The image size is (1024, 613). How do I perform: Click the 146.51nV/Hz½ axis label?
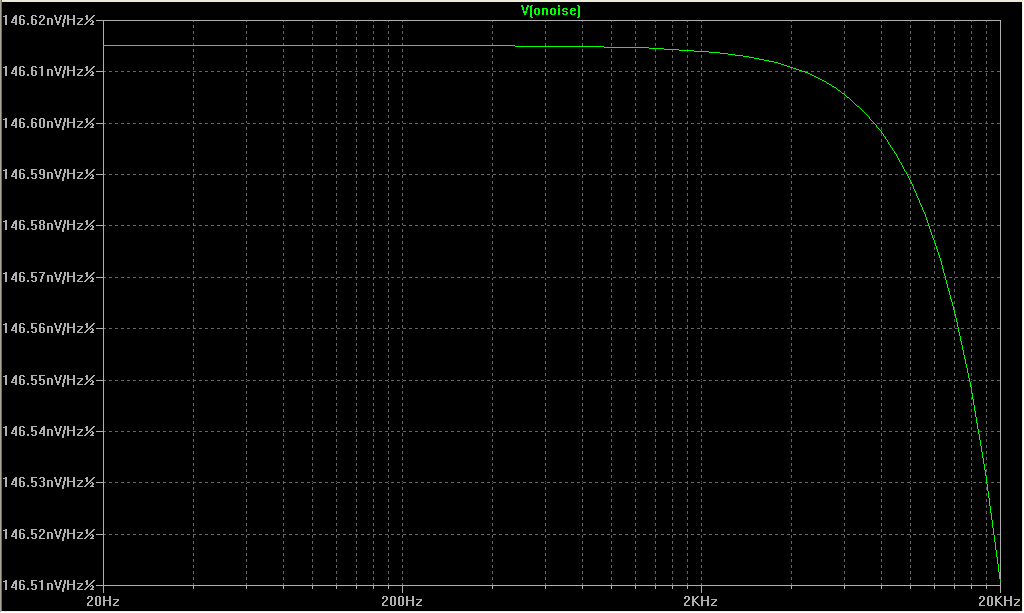[x=49, y=585]
